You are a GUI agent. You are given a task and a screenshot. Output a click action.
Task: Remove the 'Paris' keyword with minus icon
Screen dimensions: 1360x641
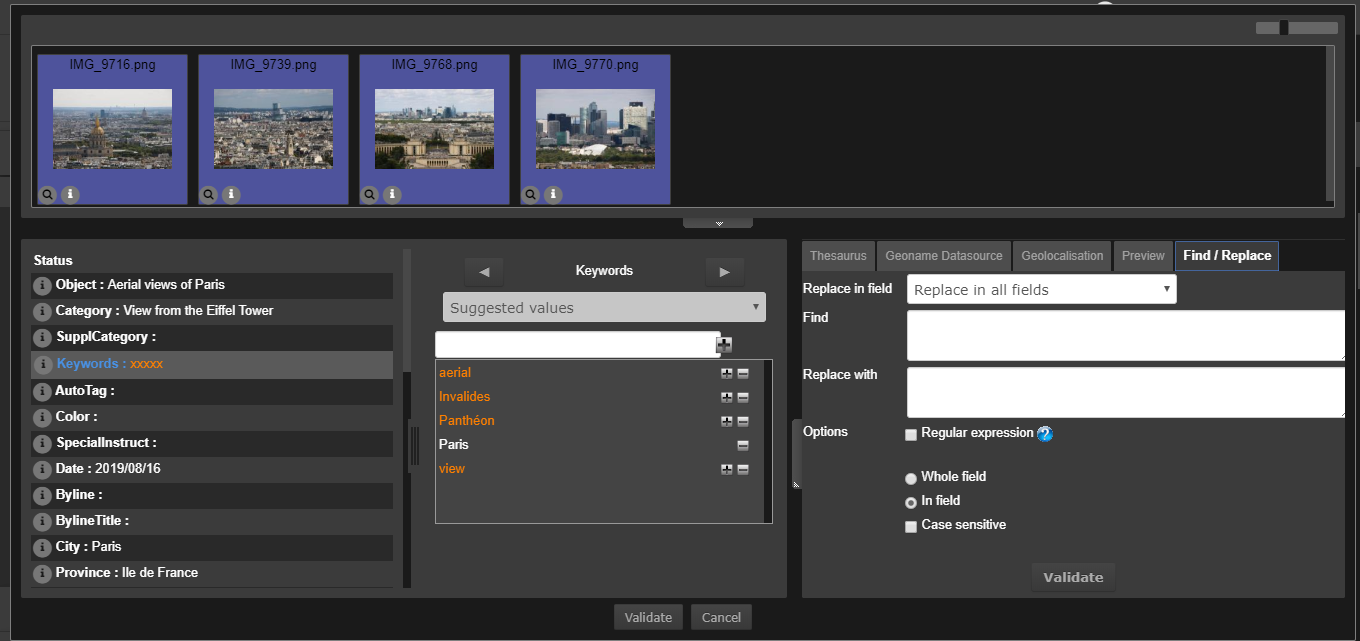point(743,445)
